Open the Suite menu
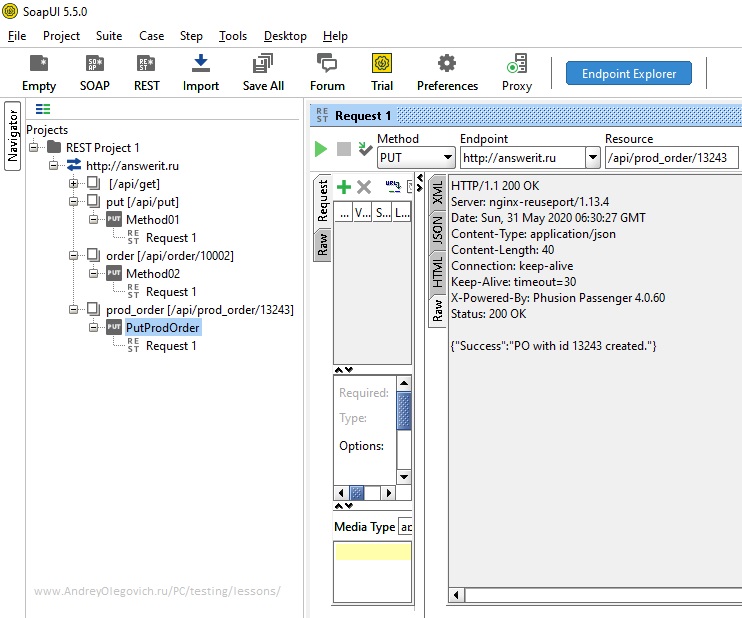Viewport: 742px width, 618px height. (109, 36)
